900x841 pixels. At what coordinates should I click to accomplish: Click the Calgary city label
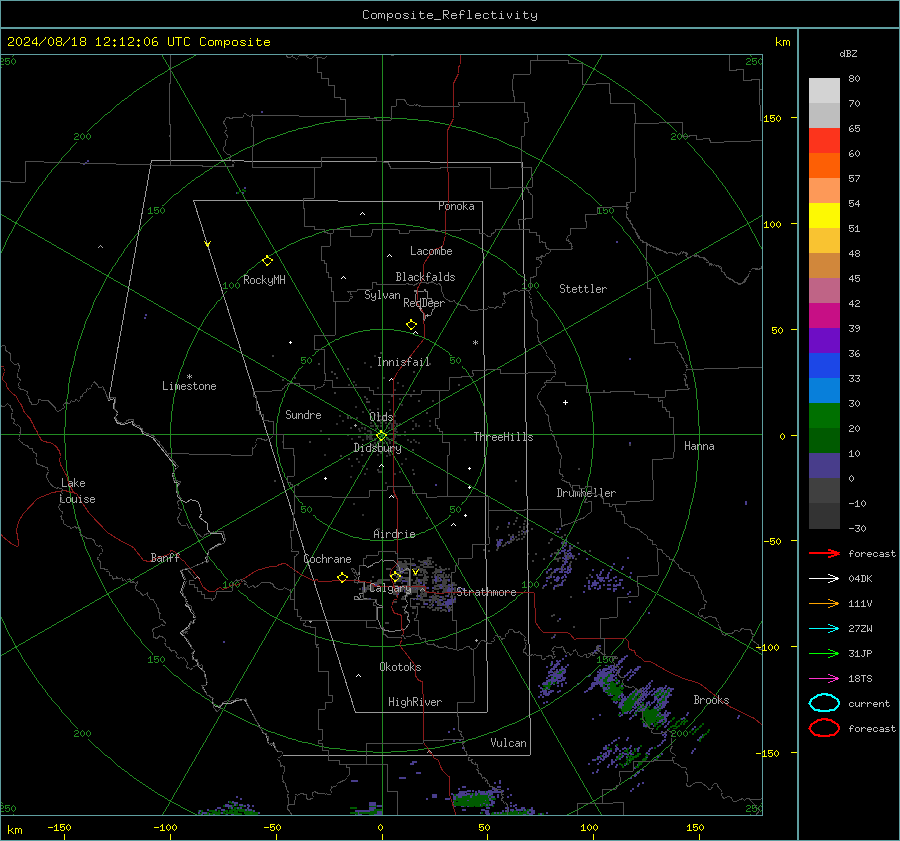point(390,588)
